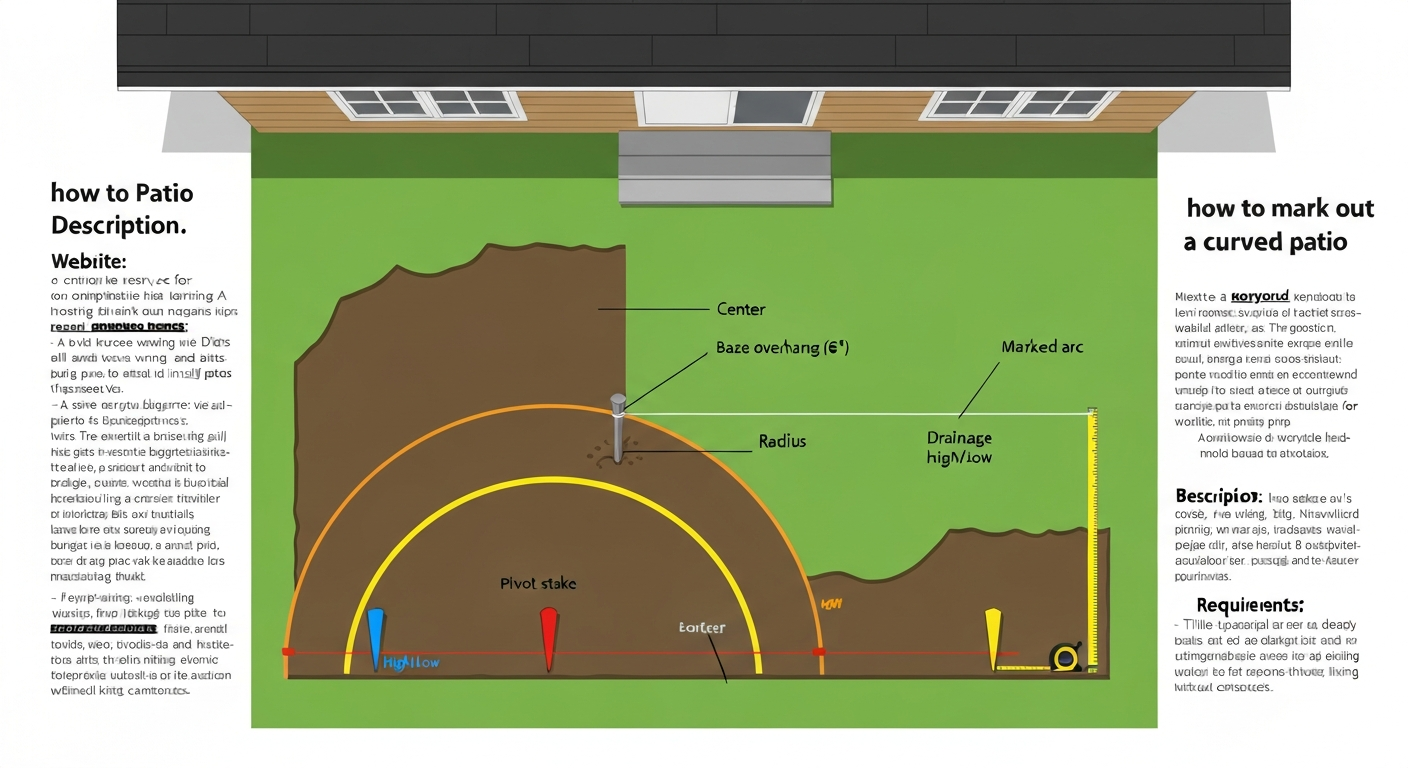Click the blue stake marker
The height and width of the screenshot is (768, 1408).
[x=375, y=638]
